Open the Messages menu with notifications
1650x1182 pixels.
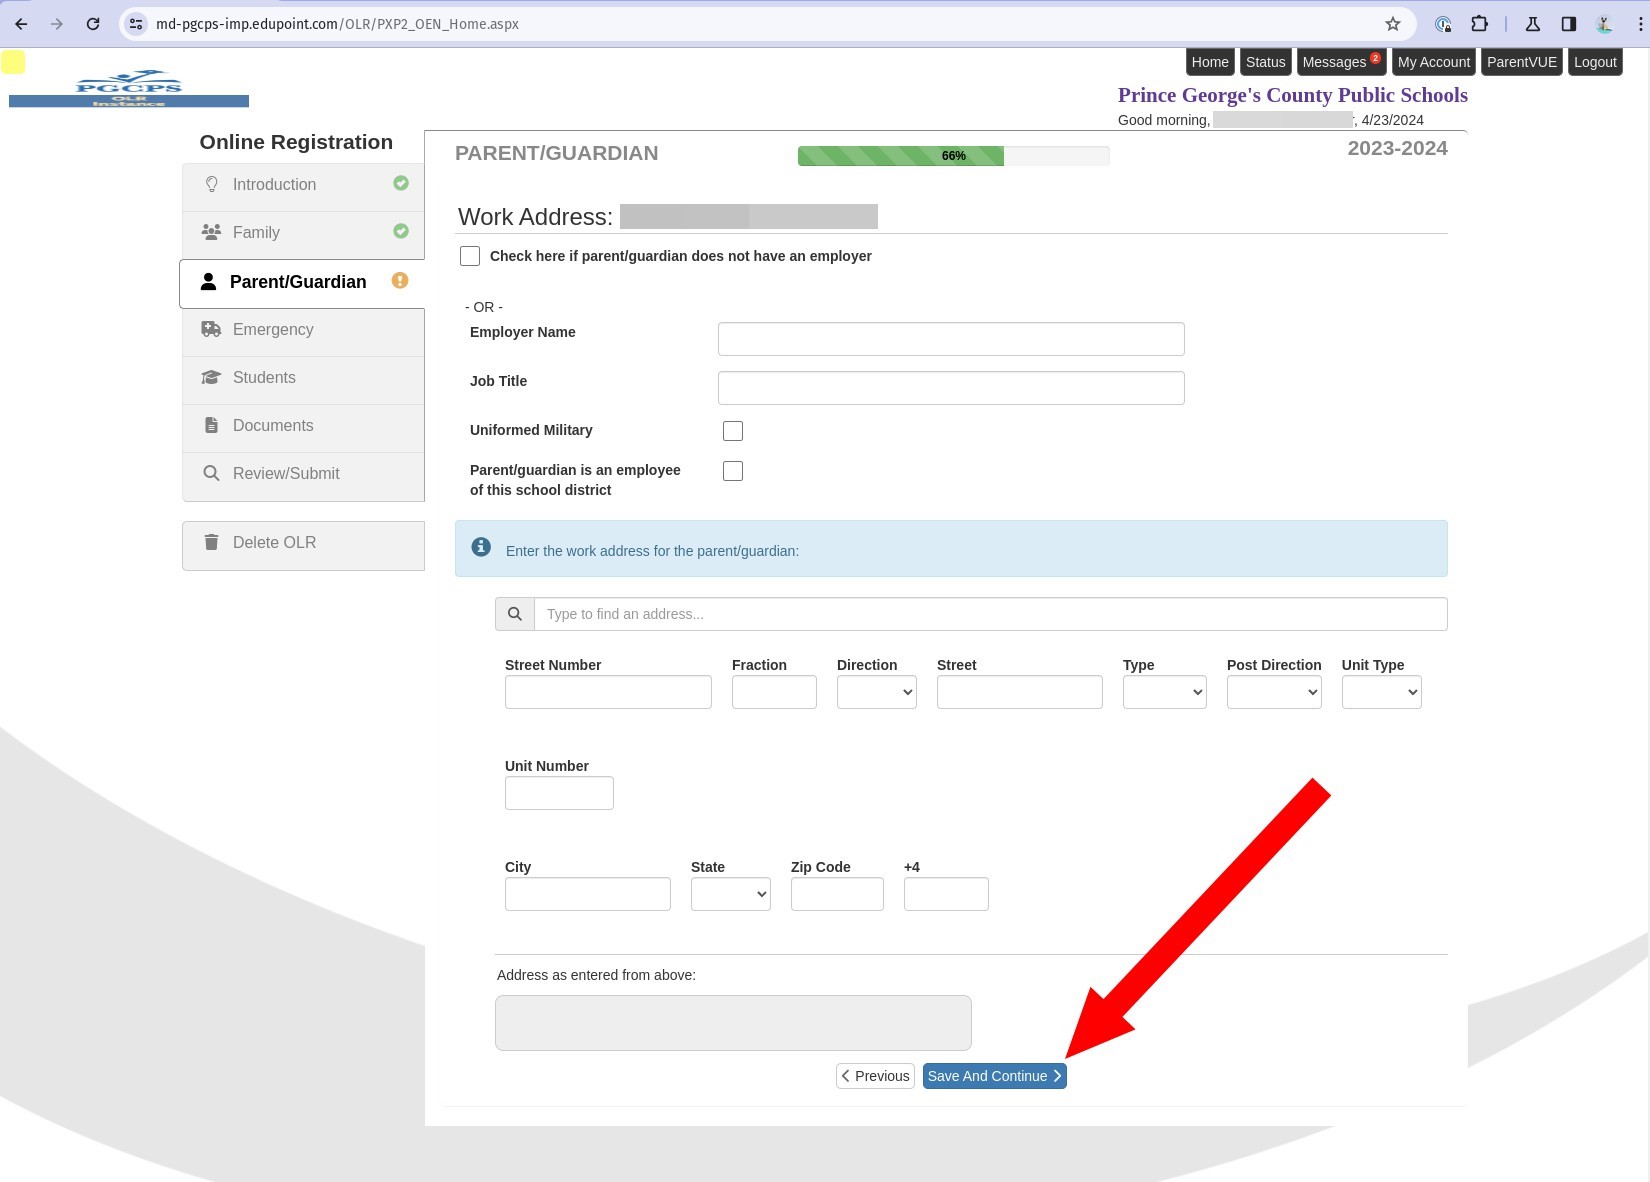coord(1337,61)
